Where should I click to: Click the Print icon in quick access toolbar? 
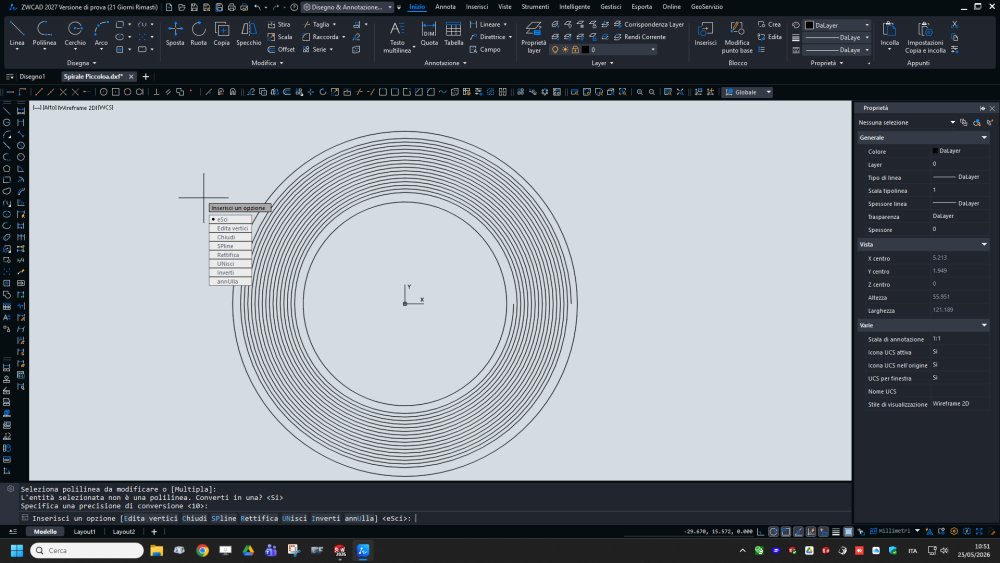coord(232,7)
